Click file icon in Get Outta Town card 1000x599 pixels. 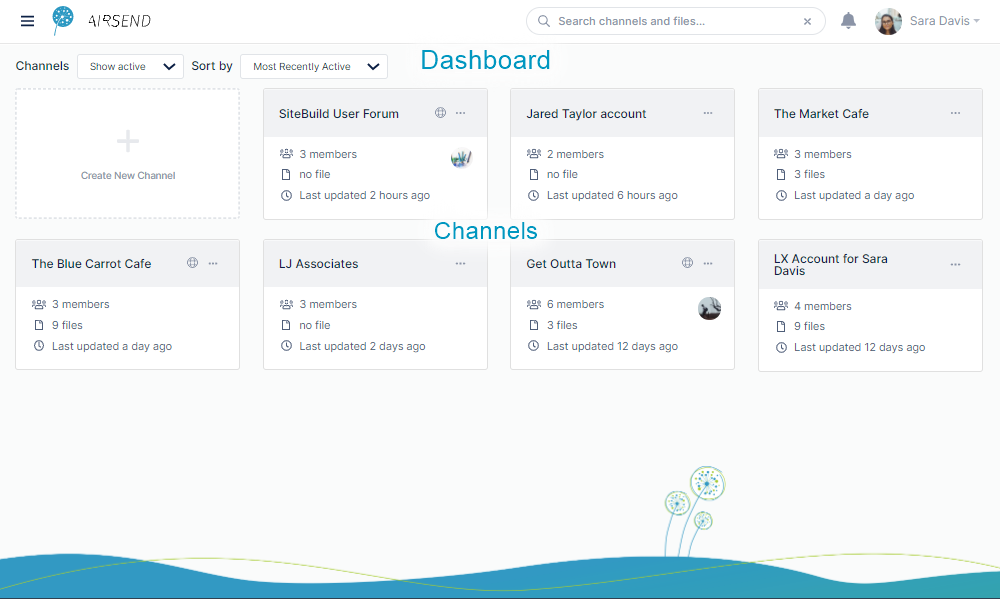[534, 325]
